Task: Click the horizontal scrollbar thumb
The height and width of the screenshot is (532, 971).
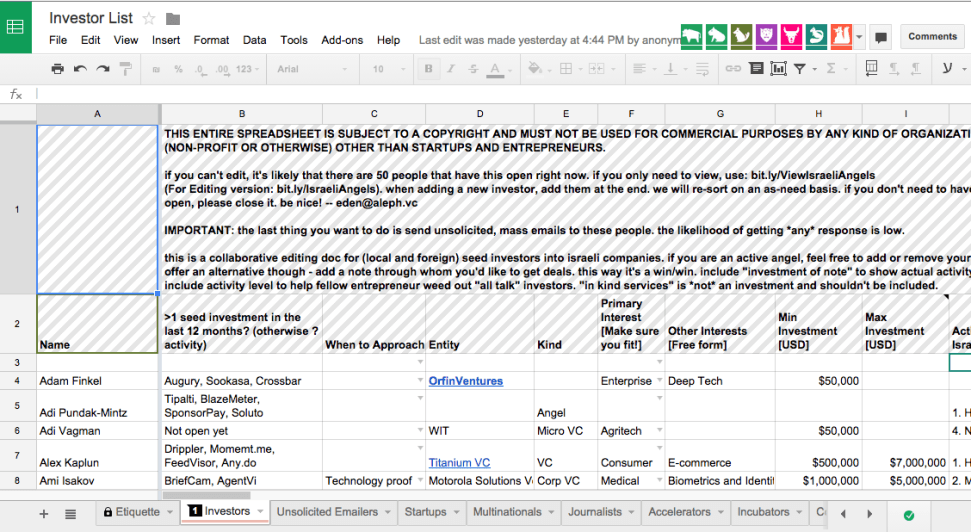Action: (207, 495)
